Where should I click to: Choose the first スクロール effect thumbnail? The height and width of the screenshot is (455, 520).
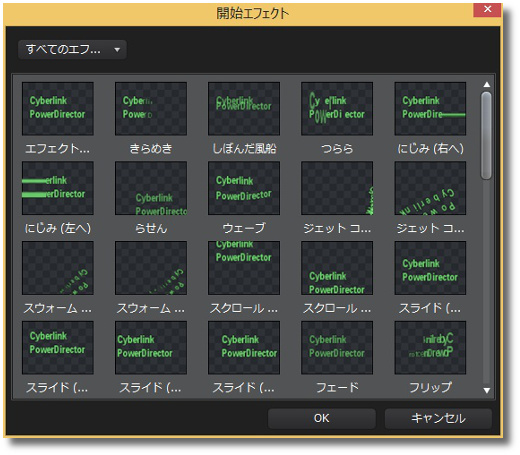(x=244, y=268)
